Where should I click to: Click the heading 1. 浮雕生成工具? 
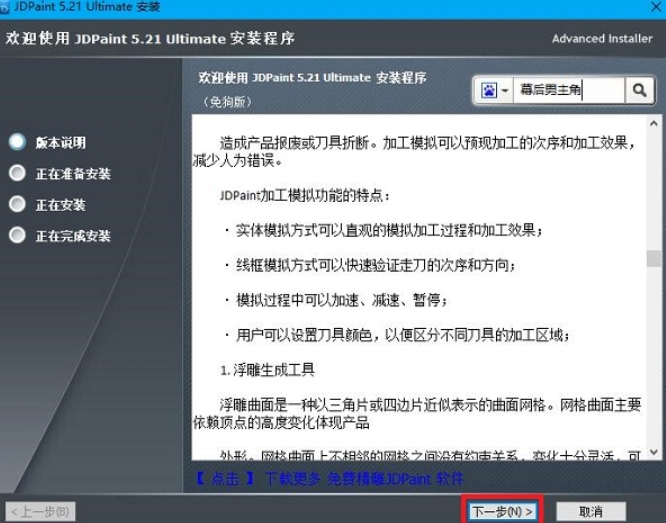pyautogui.click(x=267, y=370)
